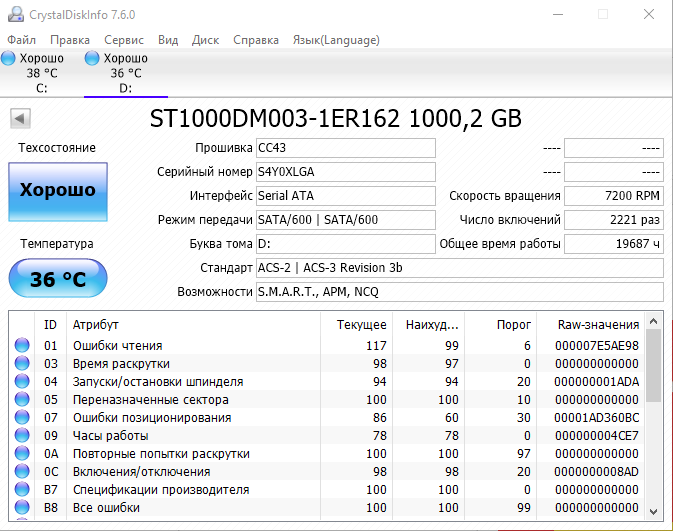Screen dimensions: 673x531
Task: Click status orb for Время раскрутки row
Action: [22, 364]
